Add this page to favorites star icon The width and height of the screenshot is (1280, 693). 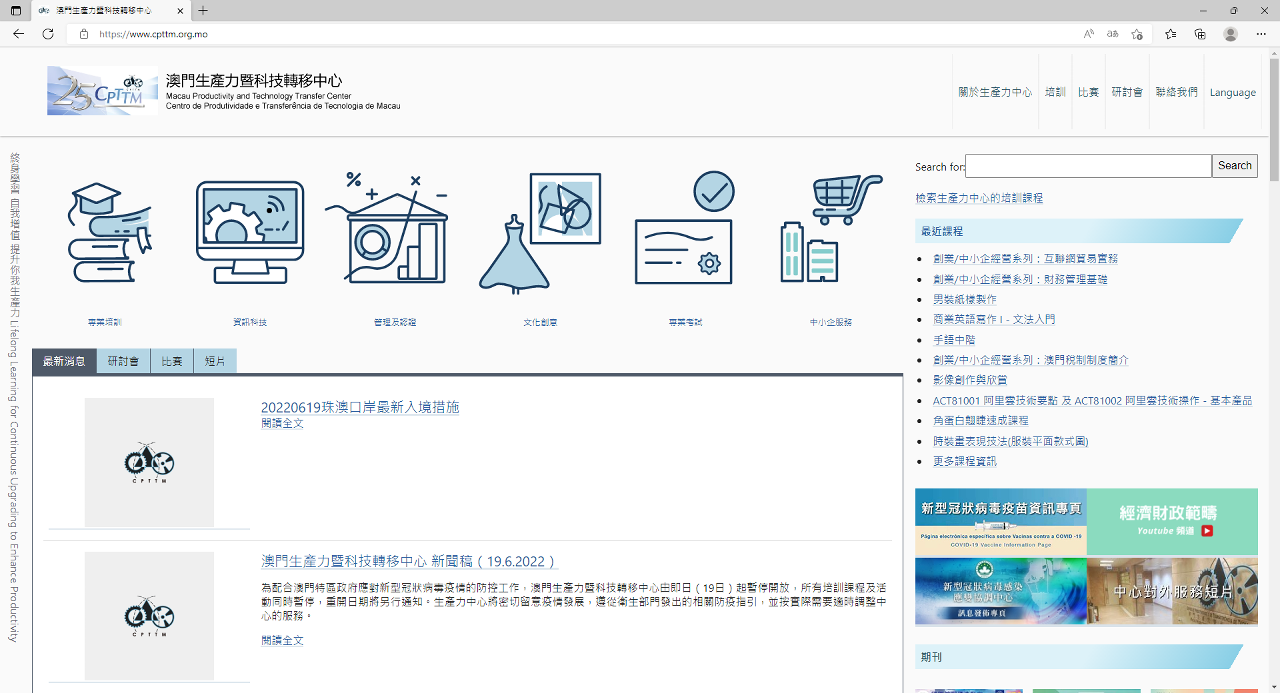click(x=1137, y=34)
